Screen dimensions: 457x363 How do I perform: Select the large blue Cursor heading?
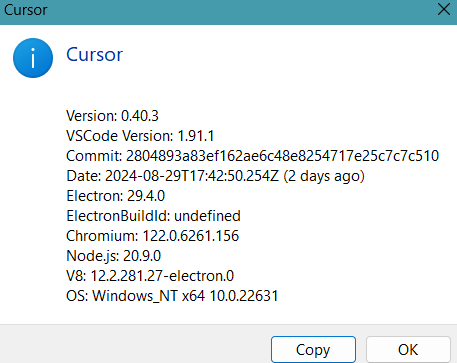tap(95, 55)
